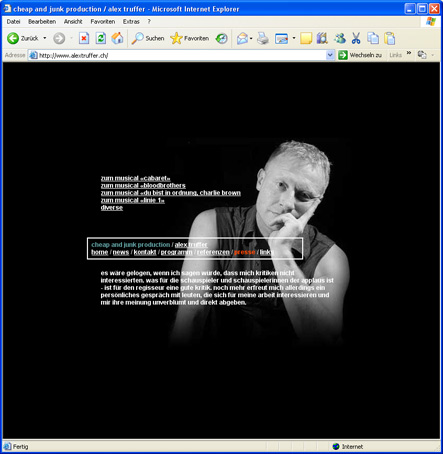443x454 pixels.
Task: Click the Paste clipboard icon
Action: click(389, 38)
